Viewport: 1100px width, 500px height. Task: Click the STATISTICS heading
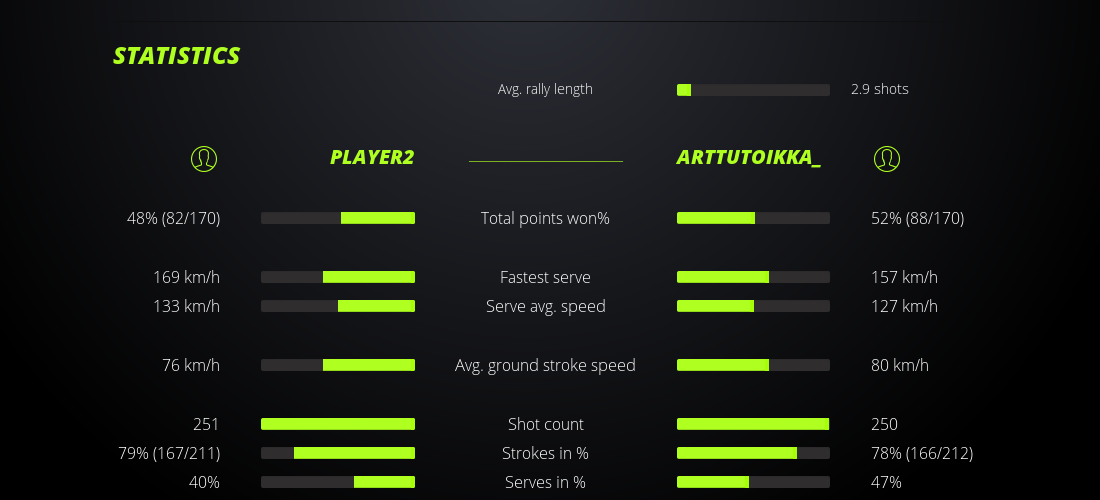[177, 56]
